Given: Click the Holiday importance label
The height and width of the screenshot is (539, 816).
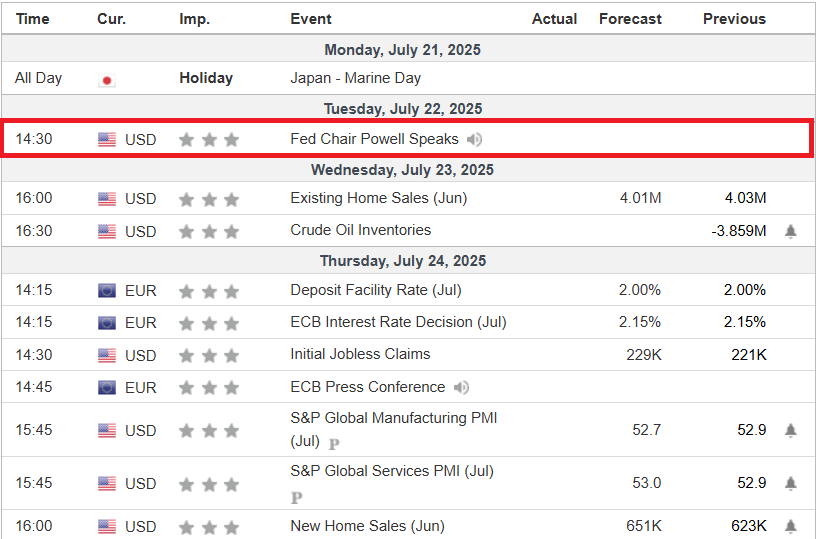Looking at the screenshot, I should [x=206, y=78].
